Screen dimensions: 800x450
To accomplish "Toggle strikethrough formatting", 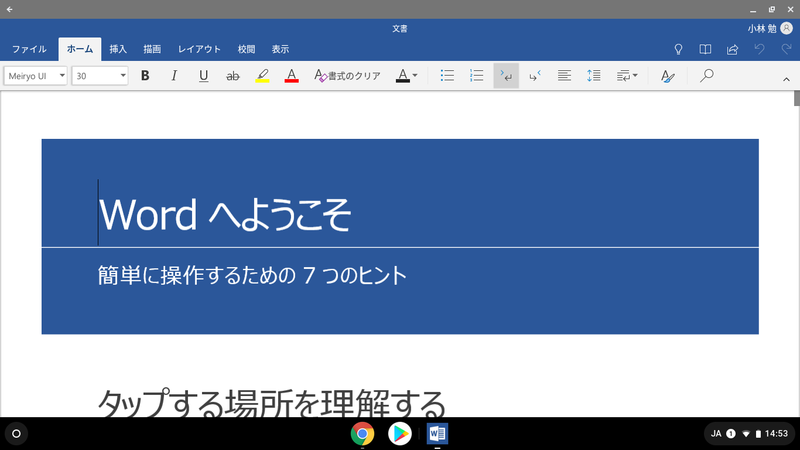I will point(233,76).
